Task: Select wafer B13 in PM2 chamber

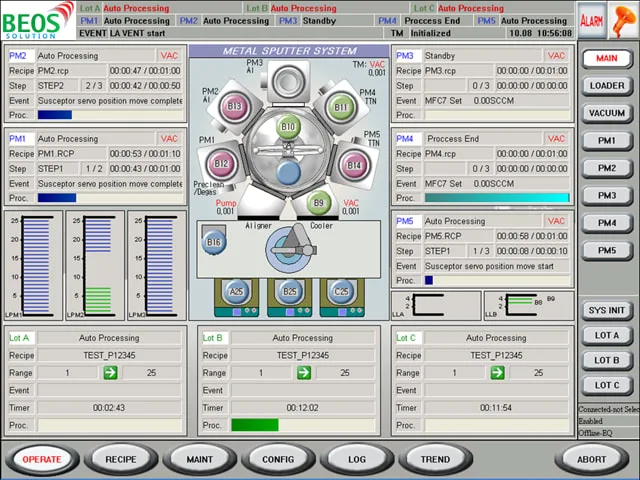Action: [x=234, y=107]
